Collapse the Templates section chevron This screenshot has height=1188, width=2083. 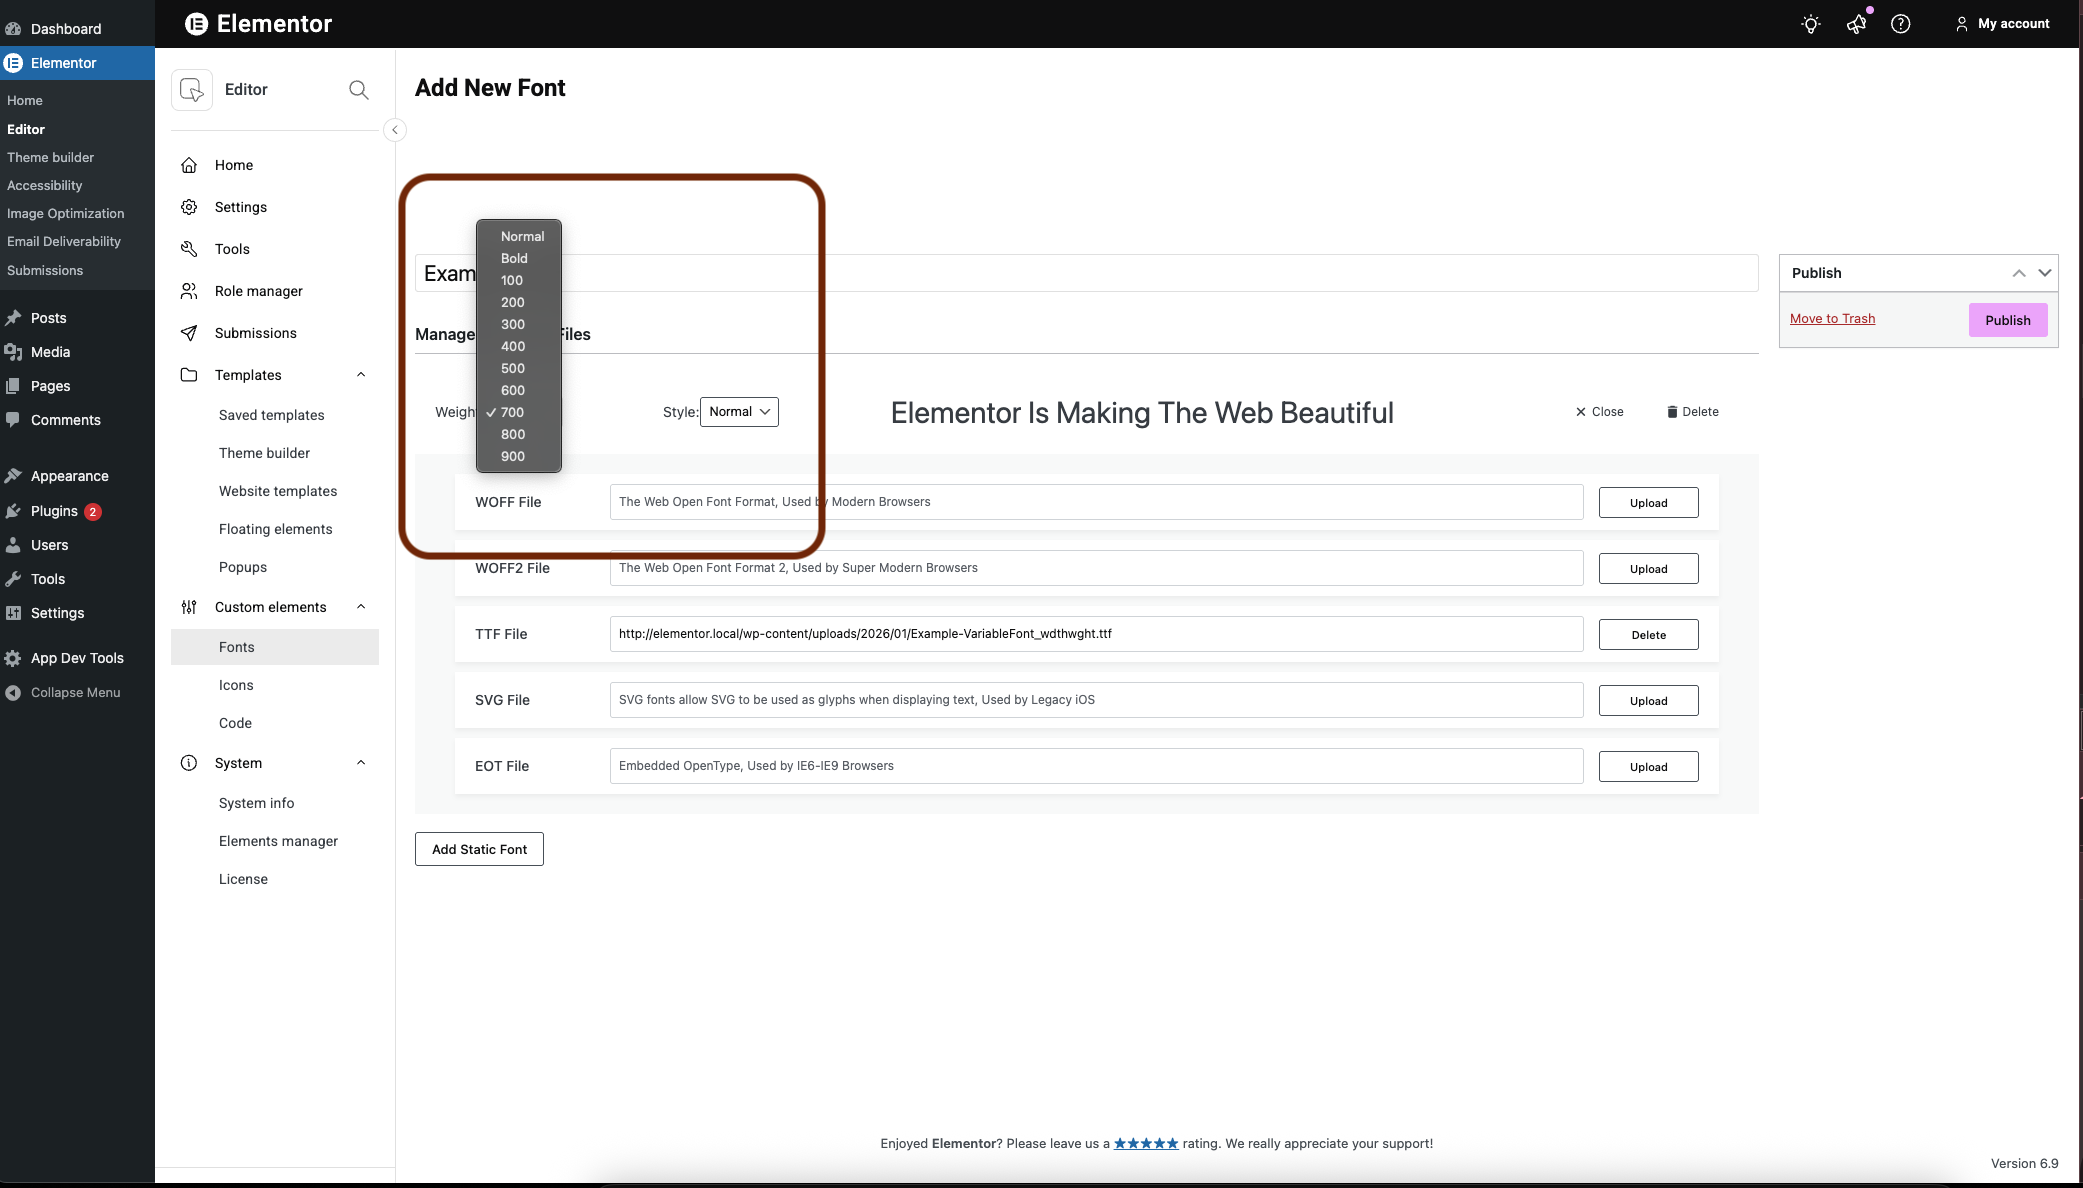pos(361,375)
